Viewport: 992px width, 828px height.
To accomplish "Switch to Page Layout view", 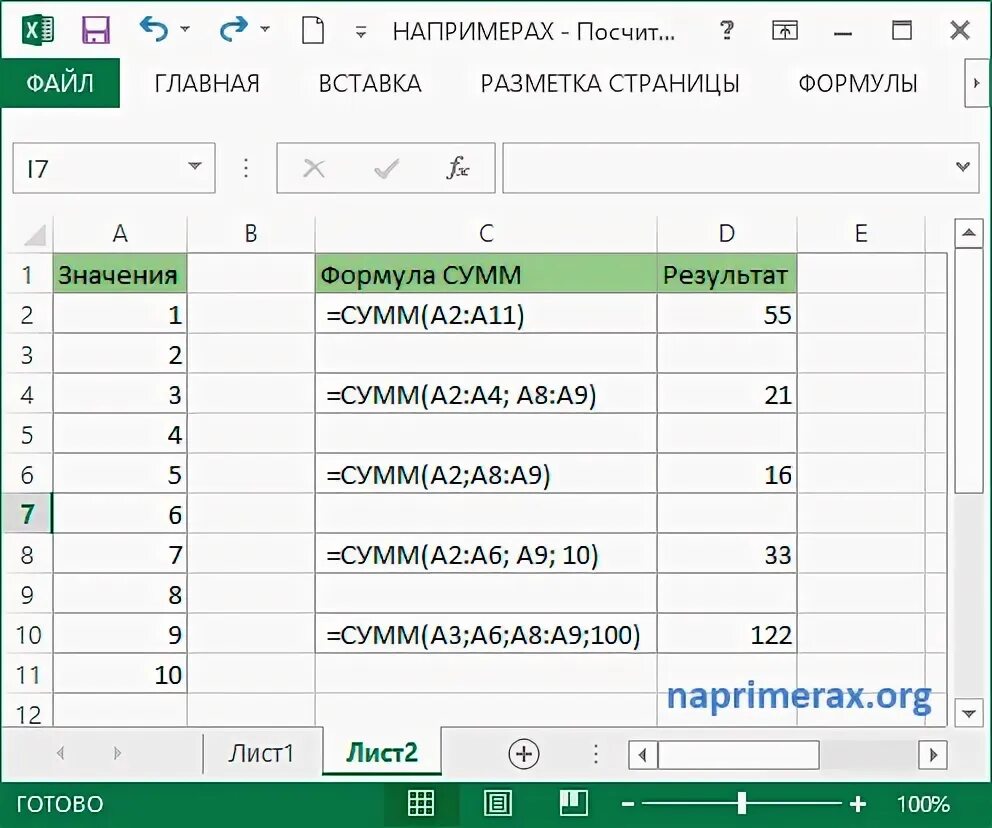I will click(498, 803).
